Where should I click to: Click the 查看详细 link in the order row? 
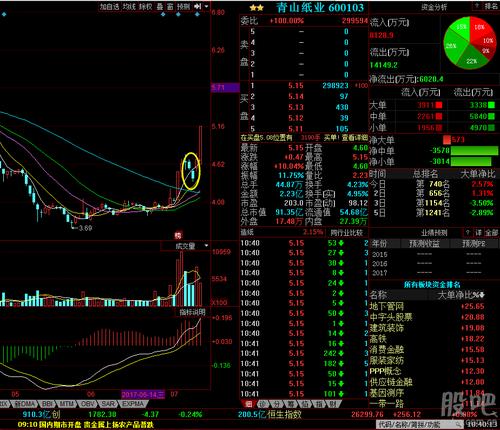(355, 137)
